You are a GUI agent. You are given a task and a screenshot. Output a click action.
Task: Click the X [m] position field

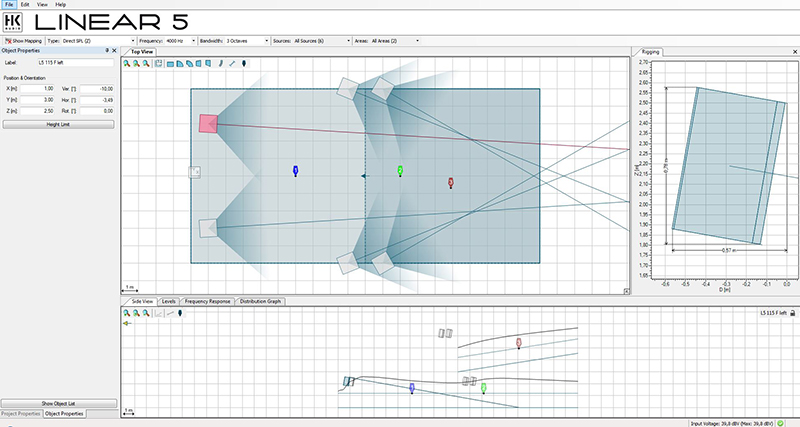[37, 89]
